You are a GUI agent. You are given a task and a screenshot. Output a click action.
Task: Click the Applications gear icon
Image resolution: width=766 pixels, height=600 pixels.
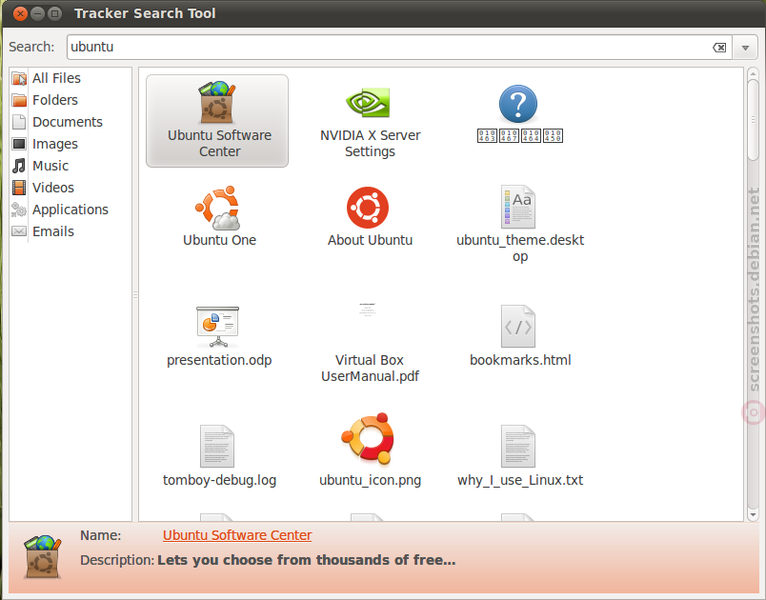pyautogui.click(x=19, y=209)
